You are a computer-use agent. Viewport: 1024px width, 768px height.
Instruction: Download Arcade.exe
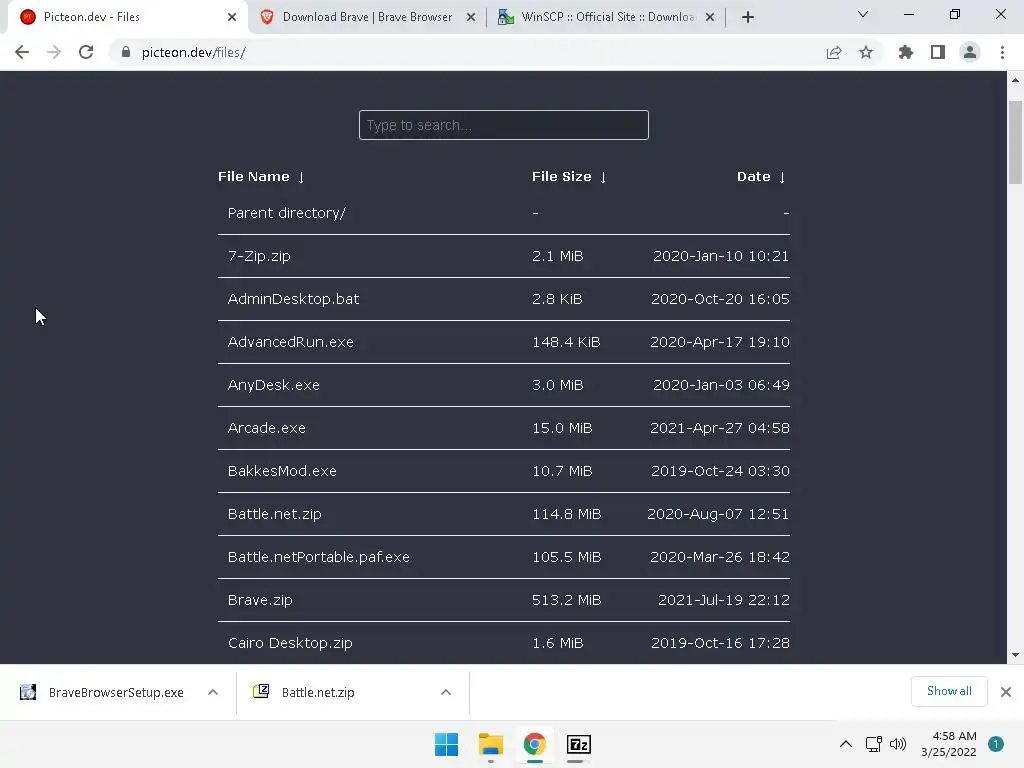266,428
